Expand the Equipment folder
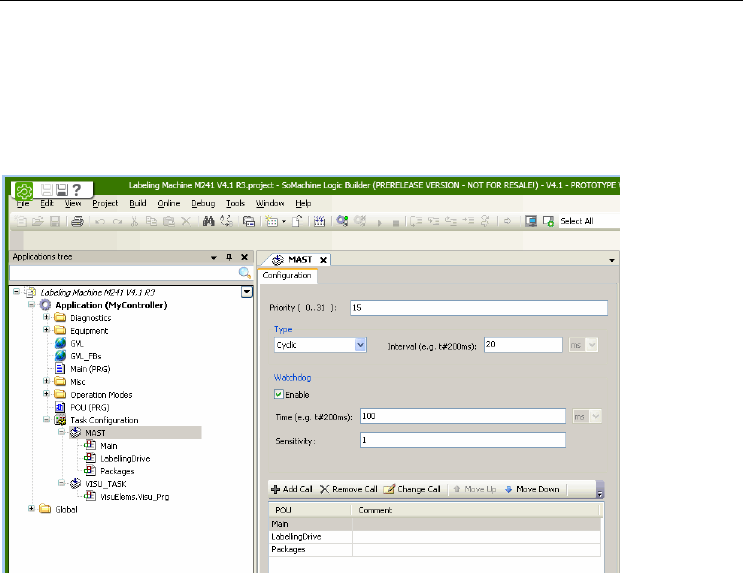 46,330
